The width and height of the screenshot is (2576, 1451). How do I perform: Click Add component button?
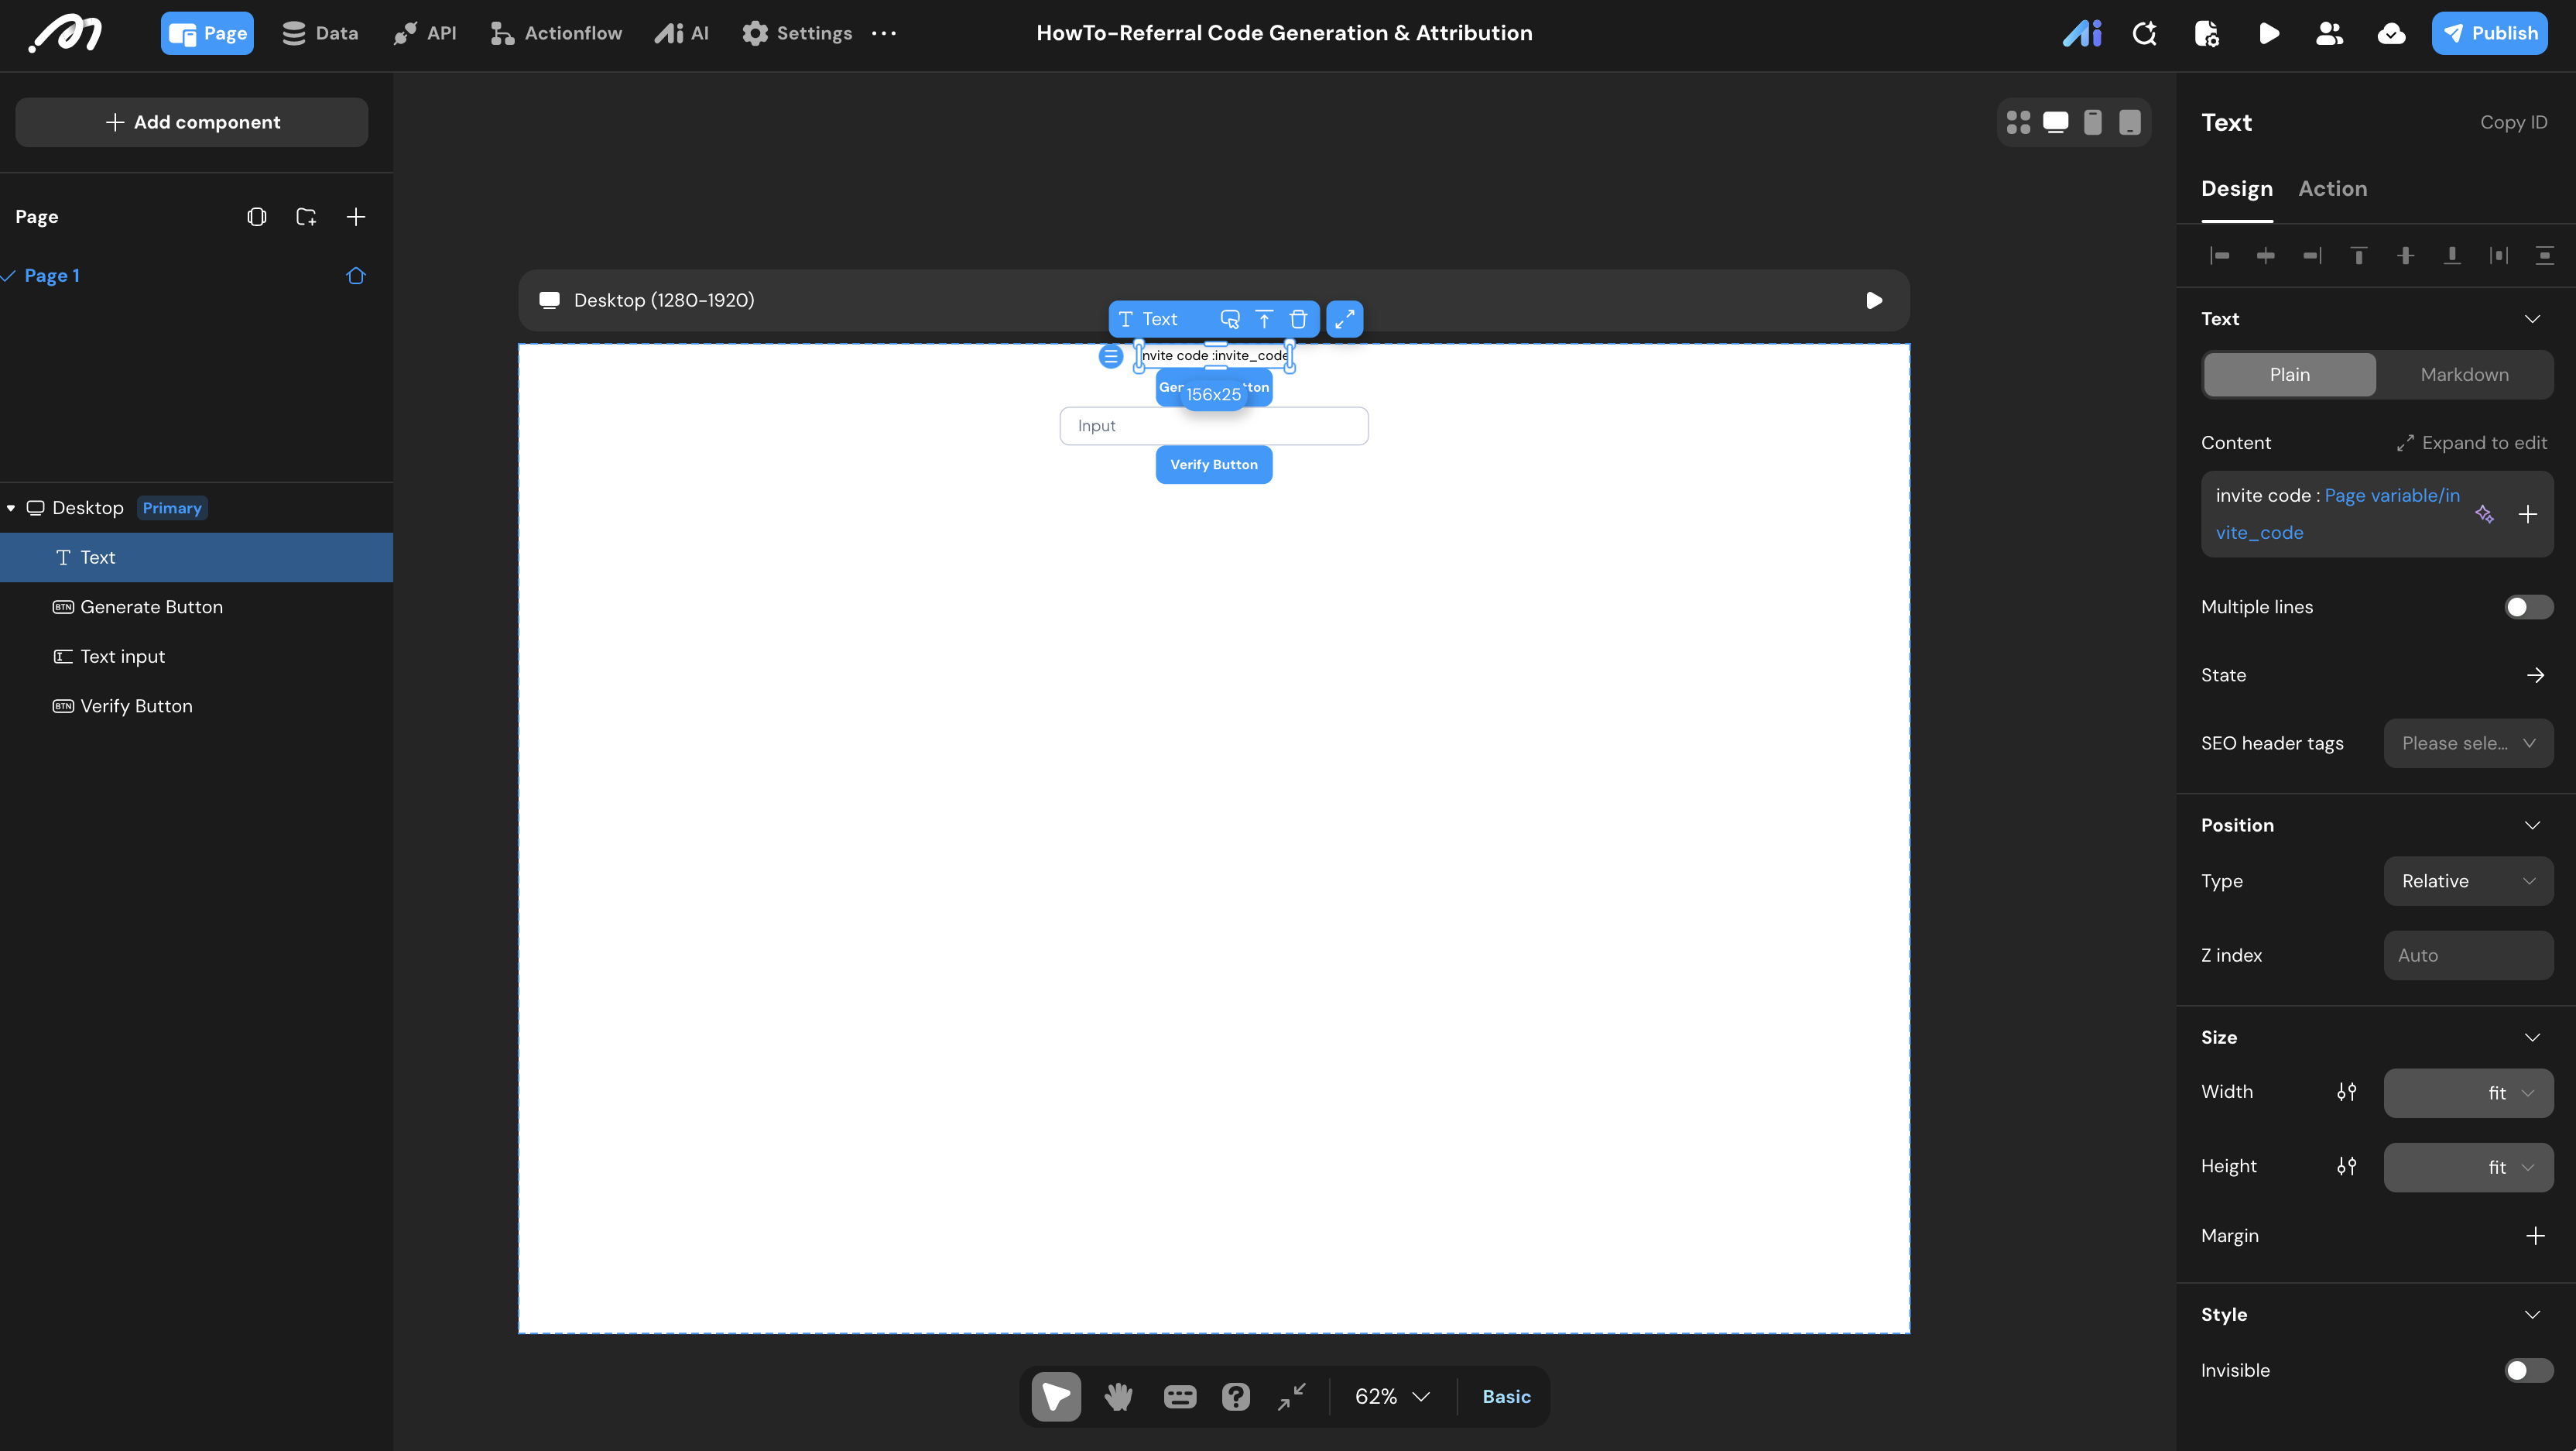(192, 122)
